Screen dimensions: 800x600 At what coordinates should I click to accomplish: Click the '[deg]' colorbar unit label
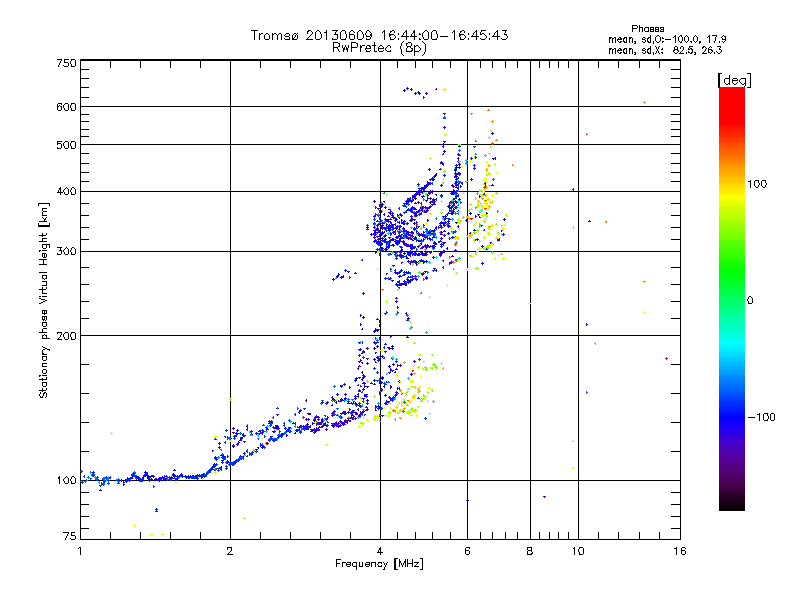pyautogui.click(x=734, y=80)
